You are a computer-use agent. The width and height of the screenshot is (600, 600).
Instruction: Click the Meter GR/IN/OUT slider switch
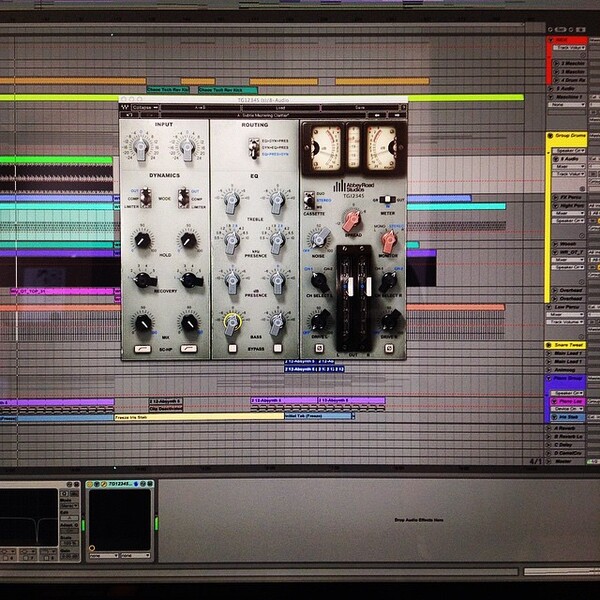tap(388, 199)
